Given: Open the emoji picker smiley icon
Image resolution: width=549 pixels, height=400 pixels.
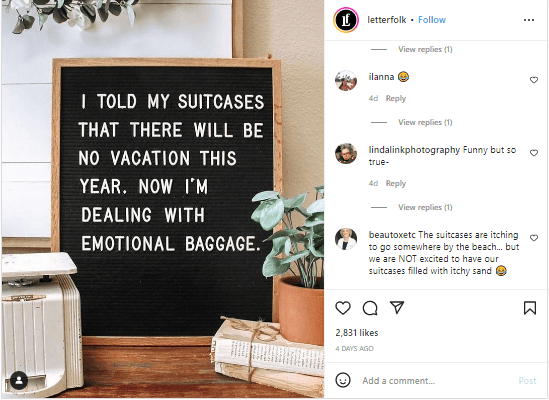Looking at the screenshot, I should [343, 380].
